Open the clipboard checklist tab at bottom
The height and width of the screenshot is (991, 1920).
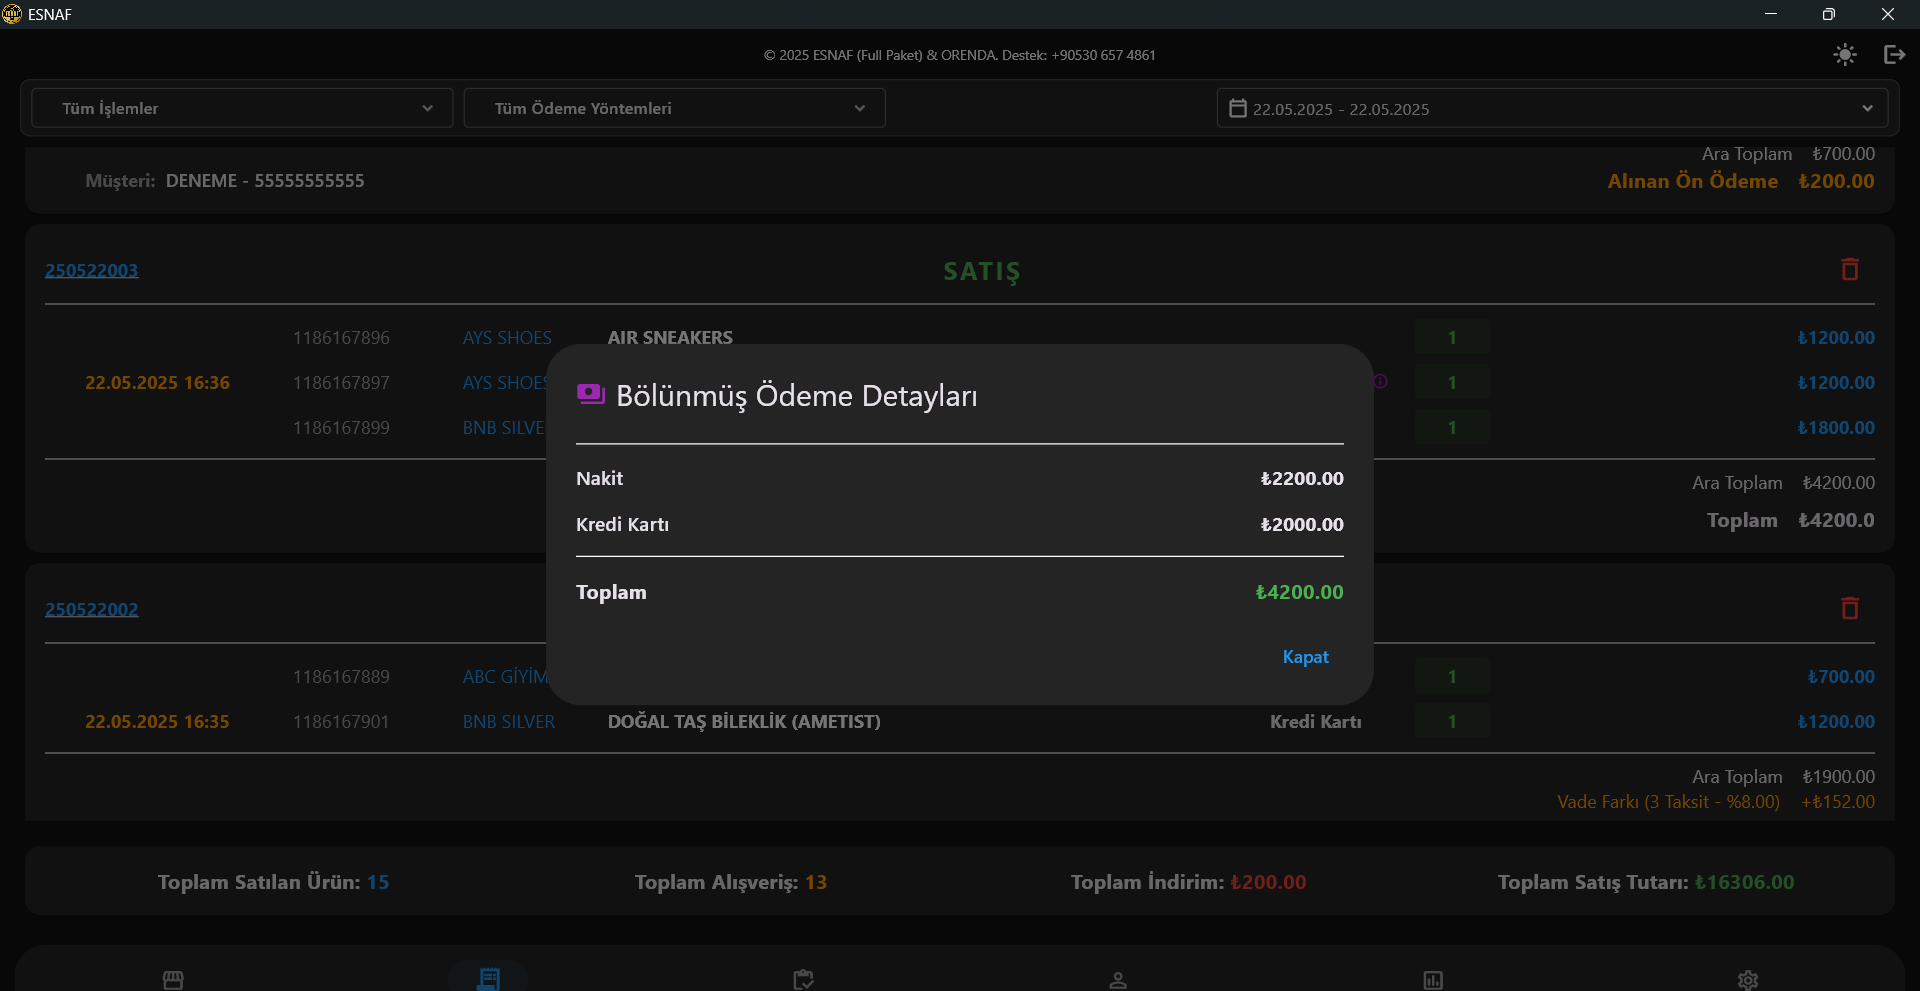(x=803, y=979)
